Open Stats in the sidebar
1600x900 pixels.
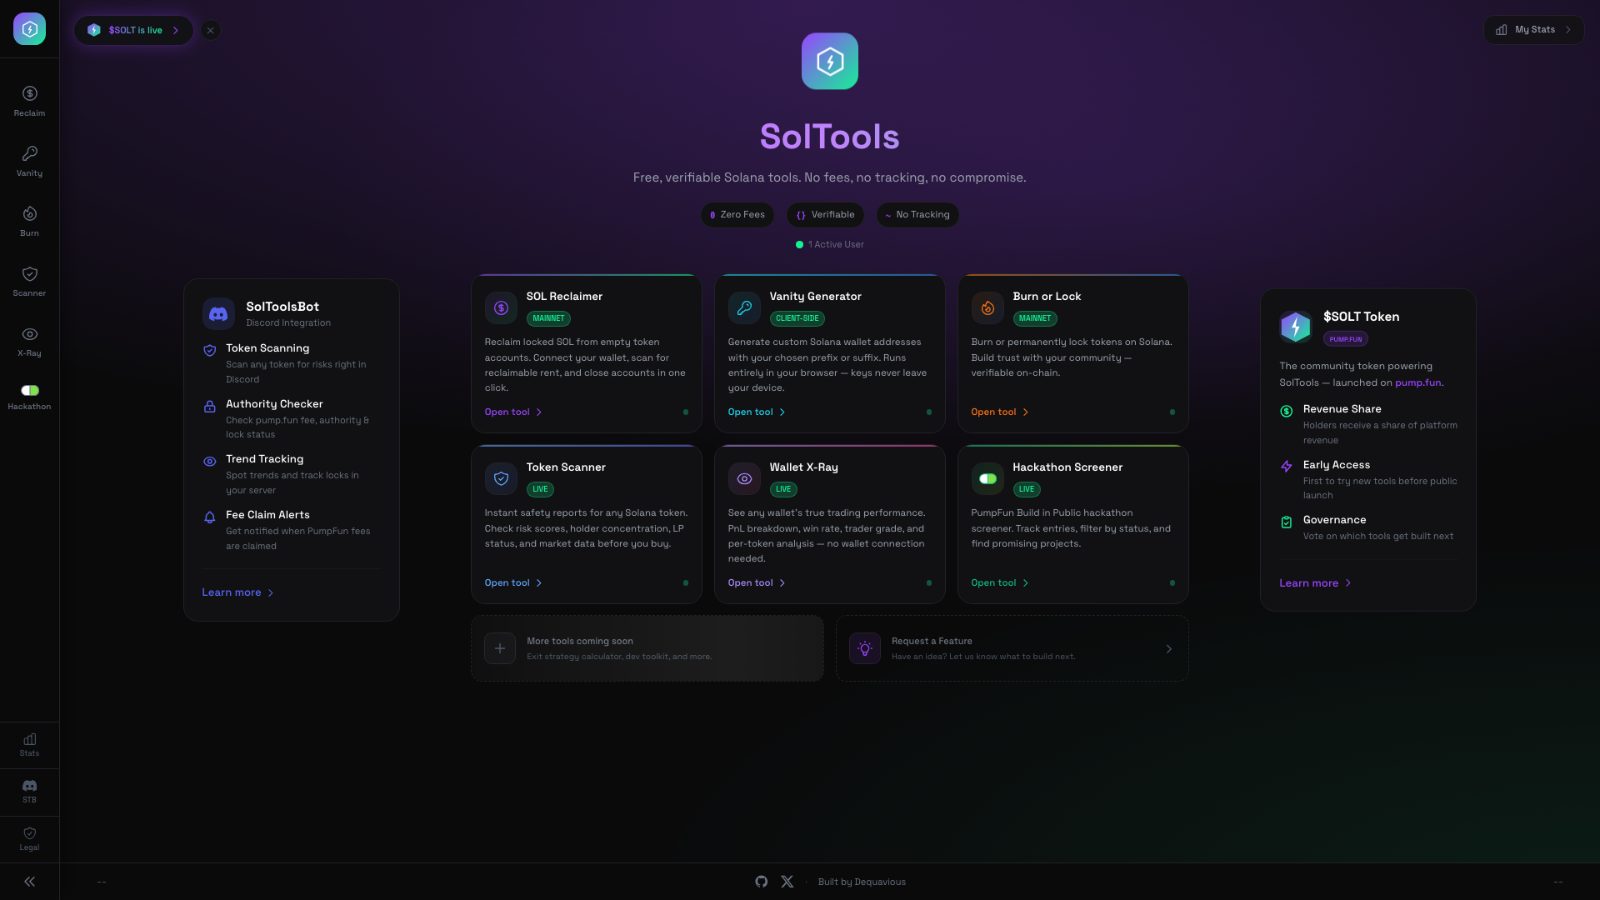(x=29, y=745)
